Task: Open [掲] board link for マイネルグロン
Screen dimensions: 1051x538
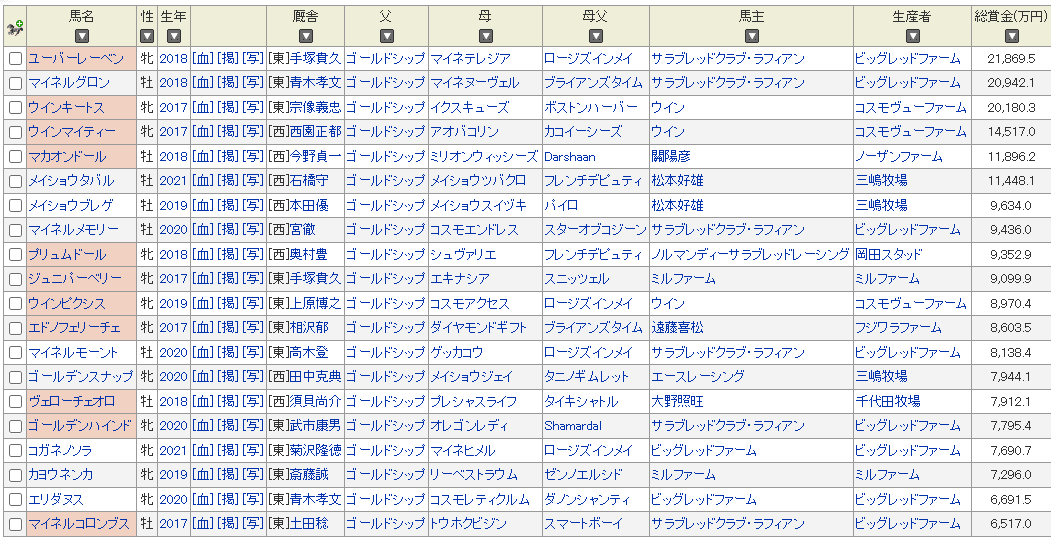Action: [x=228, y=83]
